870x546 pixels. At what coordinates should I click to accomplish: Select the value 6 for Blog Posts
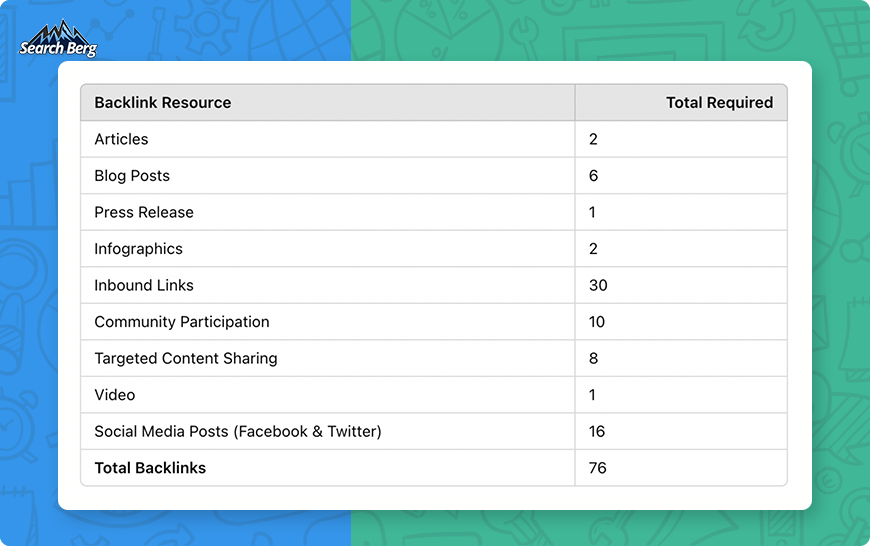(593, 176)
